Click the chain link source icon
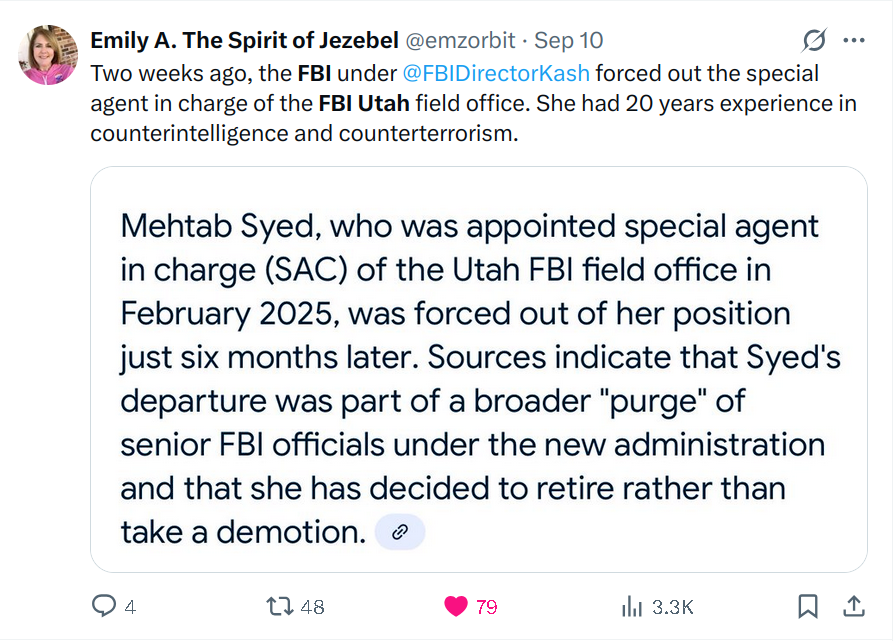The image size is (895, 641). [x=400, y=532]
